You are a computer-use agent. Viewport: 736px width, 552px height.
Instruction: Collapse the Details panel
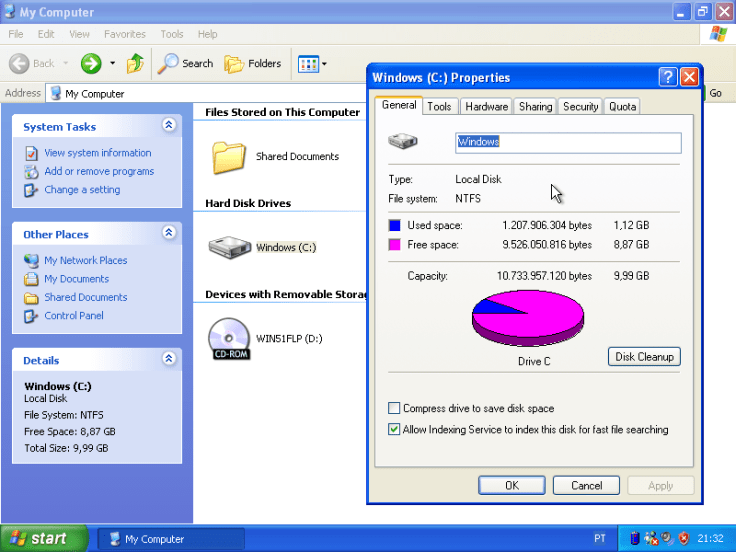[x=169, y=359]
